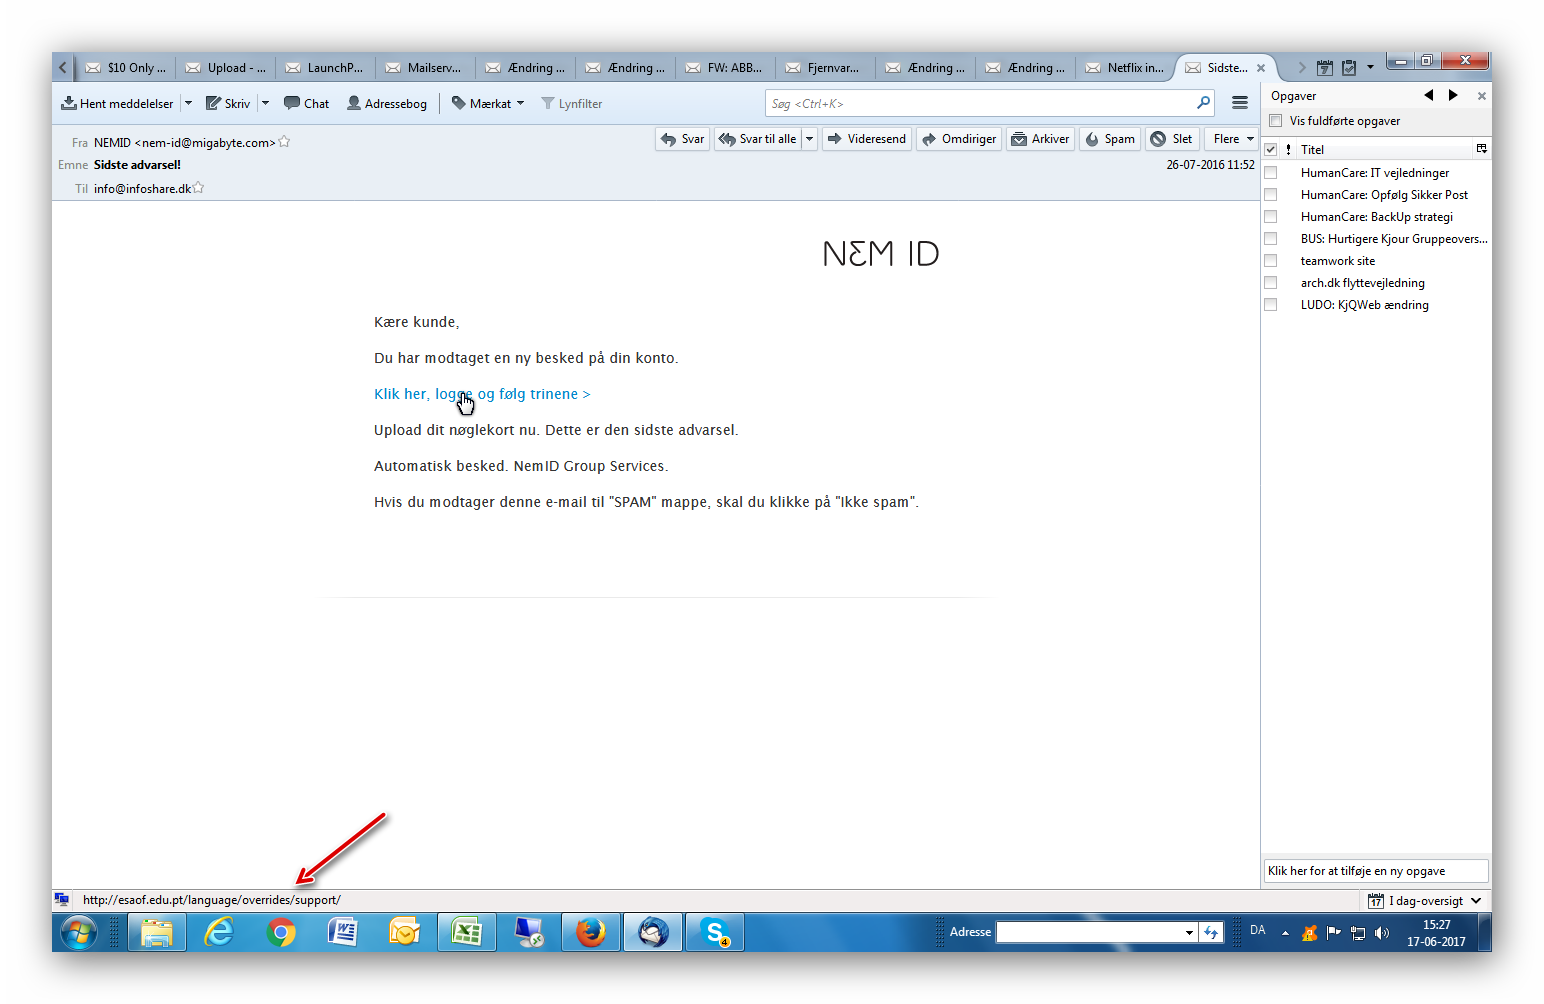1544x1004 pixels.
Task: Check off teamwork site task
Action: point(1271,261)
